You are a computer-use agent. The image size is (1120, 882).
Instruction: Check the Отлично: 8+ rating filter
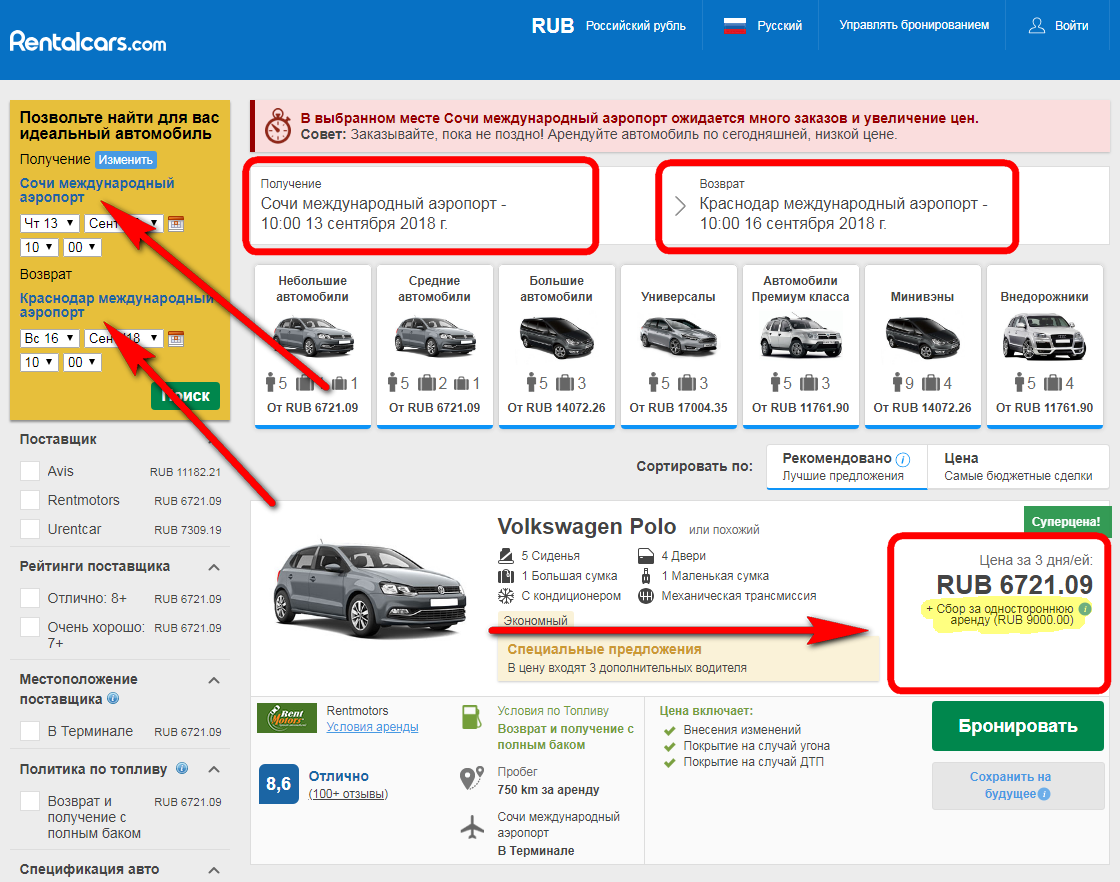[x=30, y=598]
